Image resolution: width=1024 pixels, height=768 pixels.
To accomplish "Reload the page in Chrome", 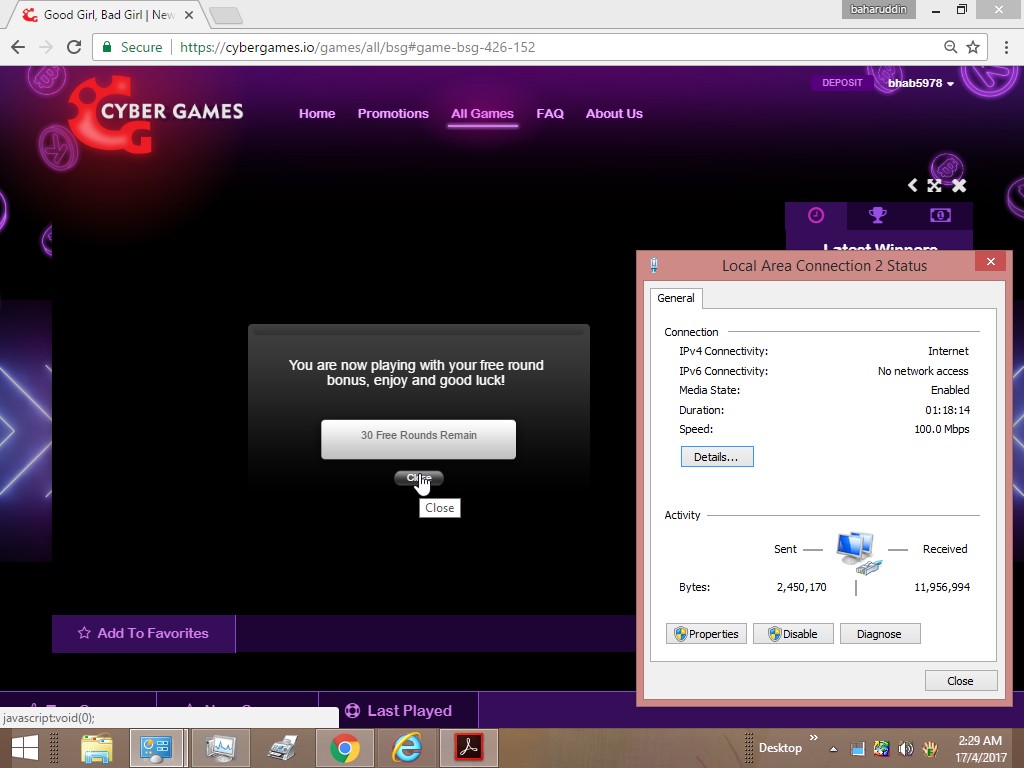I will (73, 47).
